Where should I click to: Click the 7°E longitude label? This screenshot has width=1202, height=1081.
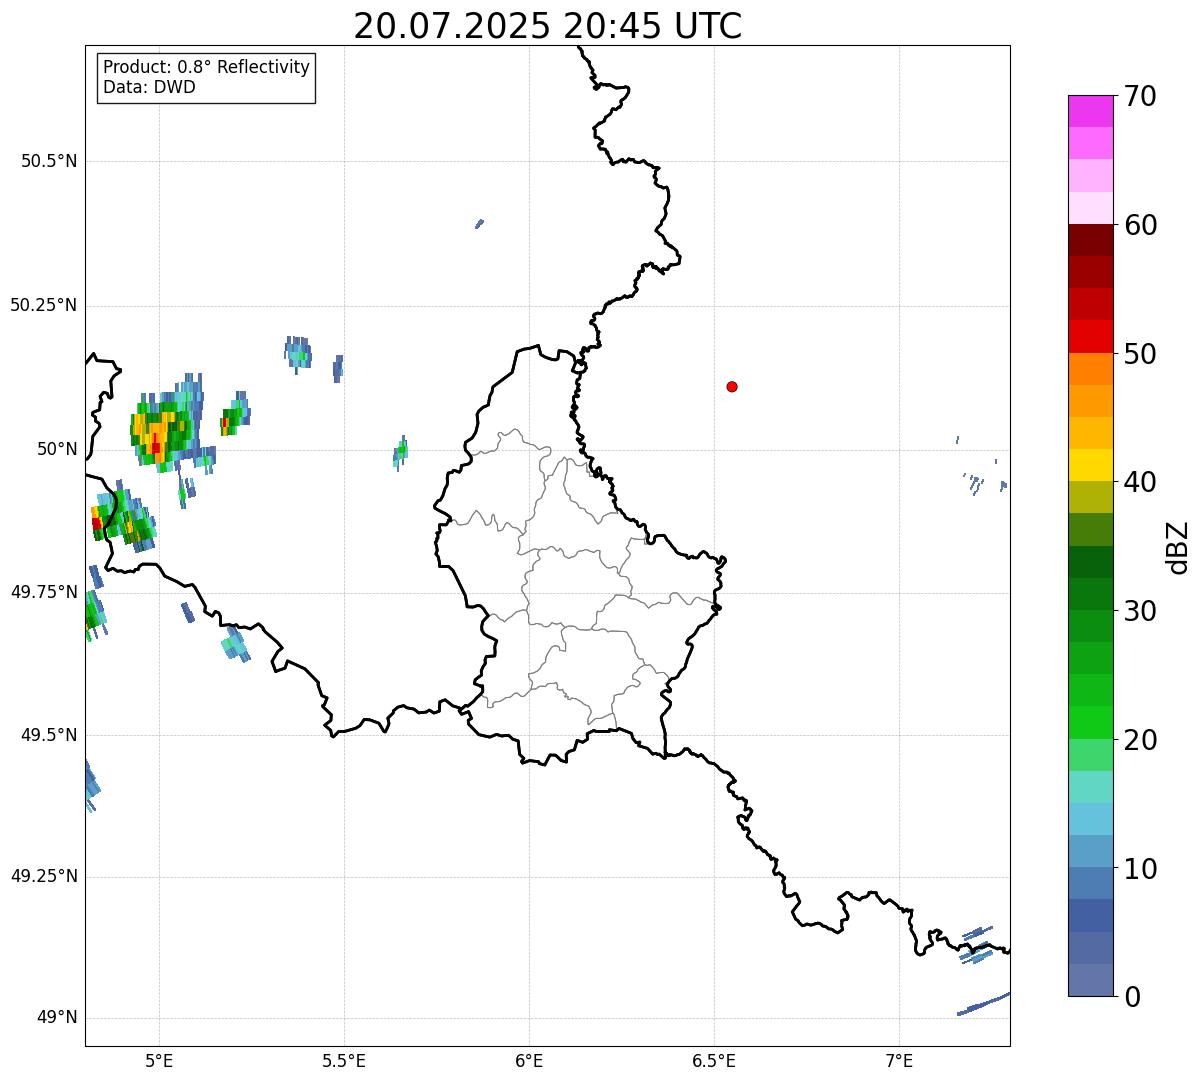[x=899, y=1060]
